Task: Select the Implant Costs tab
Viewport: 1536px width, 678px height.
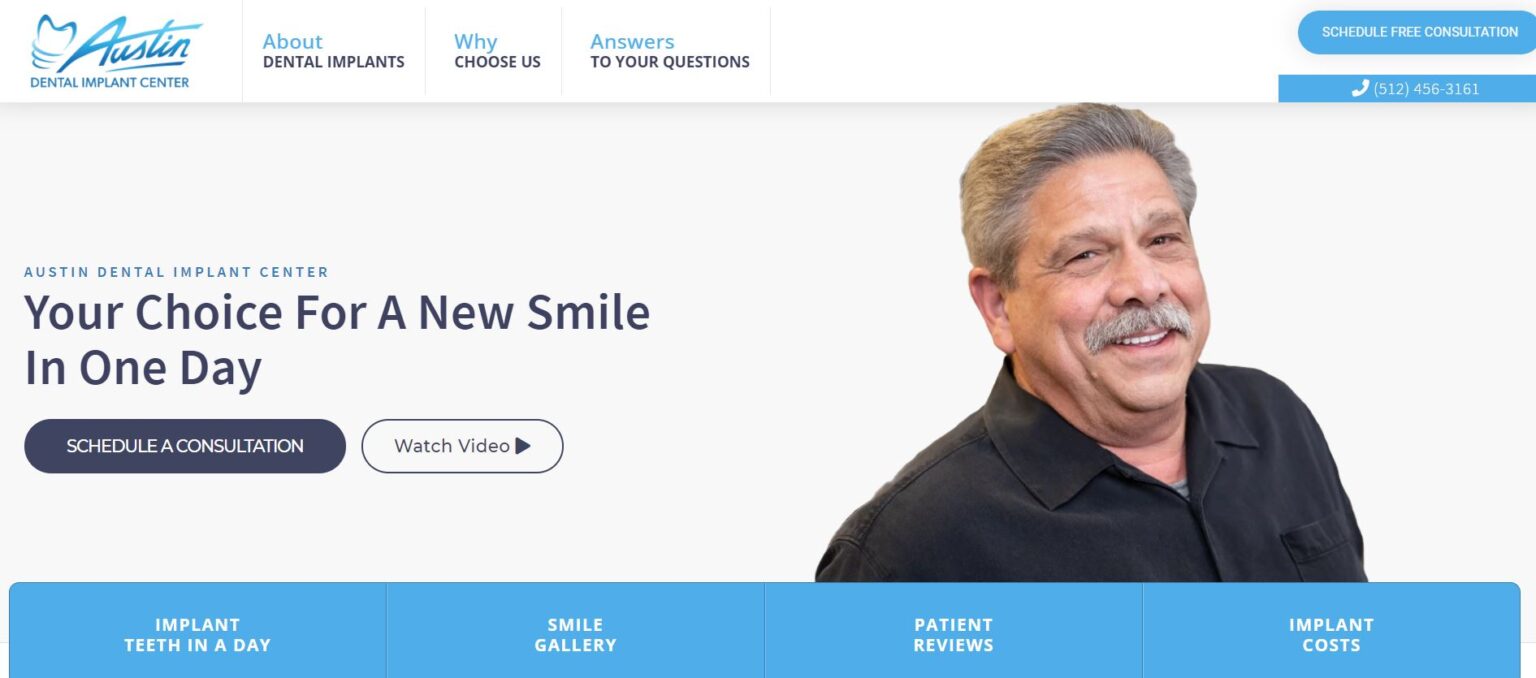Action: point(1331,634)
